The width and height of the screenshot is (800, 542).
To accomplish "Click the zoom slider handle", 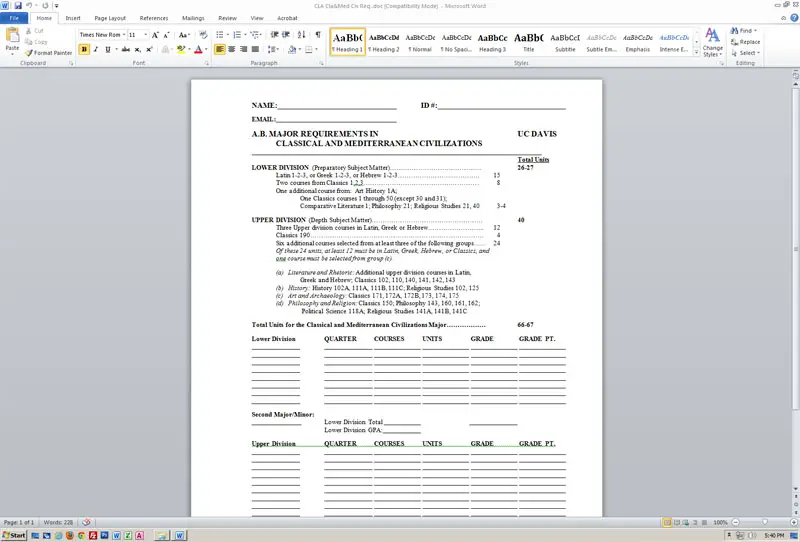I will pos(764,522).
